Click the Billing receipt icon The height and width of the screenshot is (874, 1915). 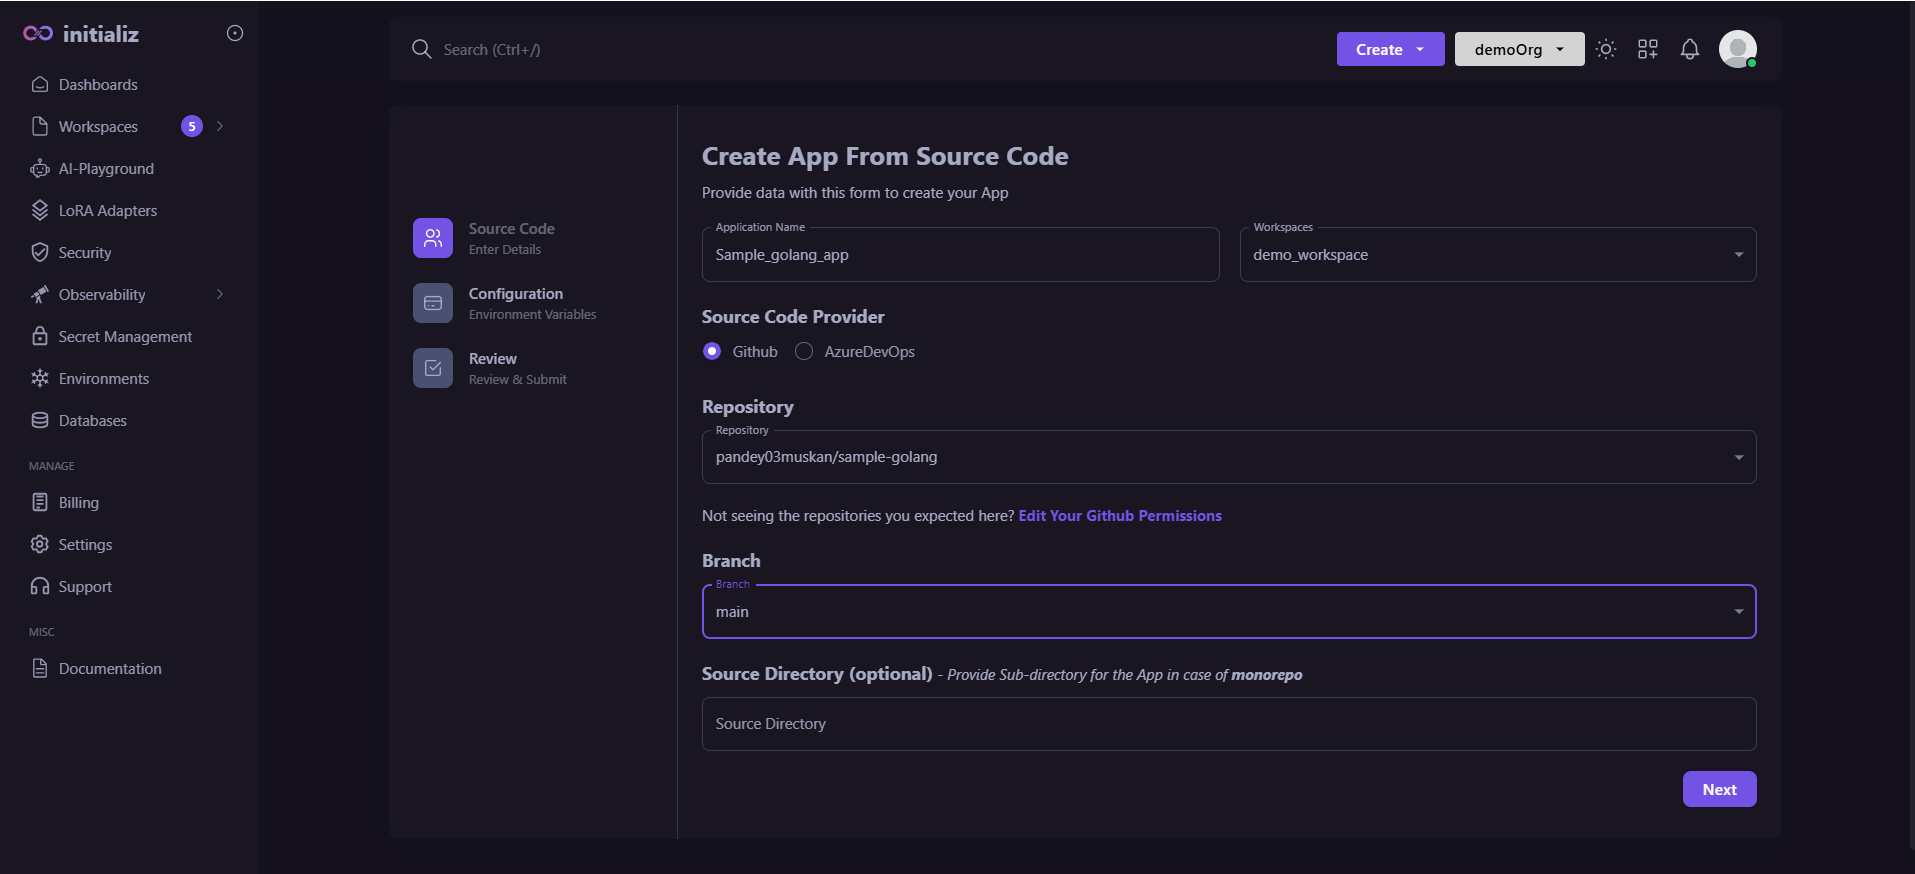tap(40, 502)
